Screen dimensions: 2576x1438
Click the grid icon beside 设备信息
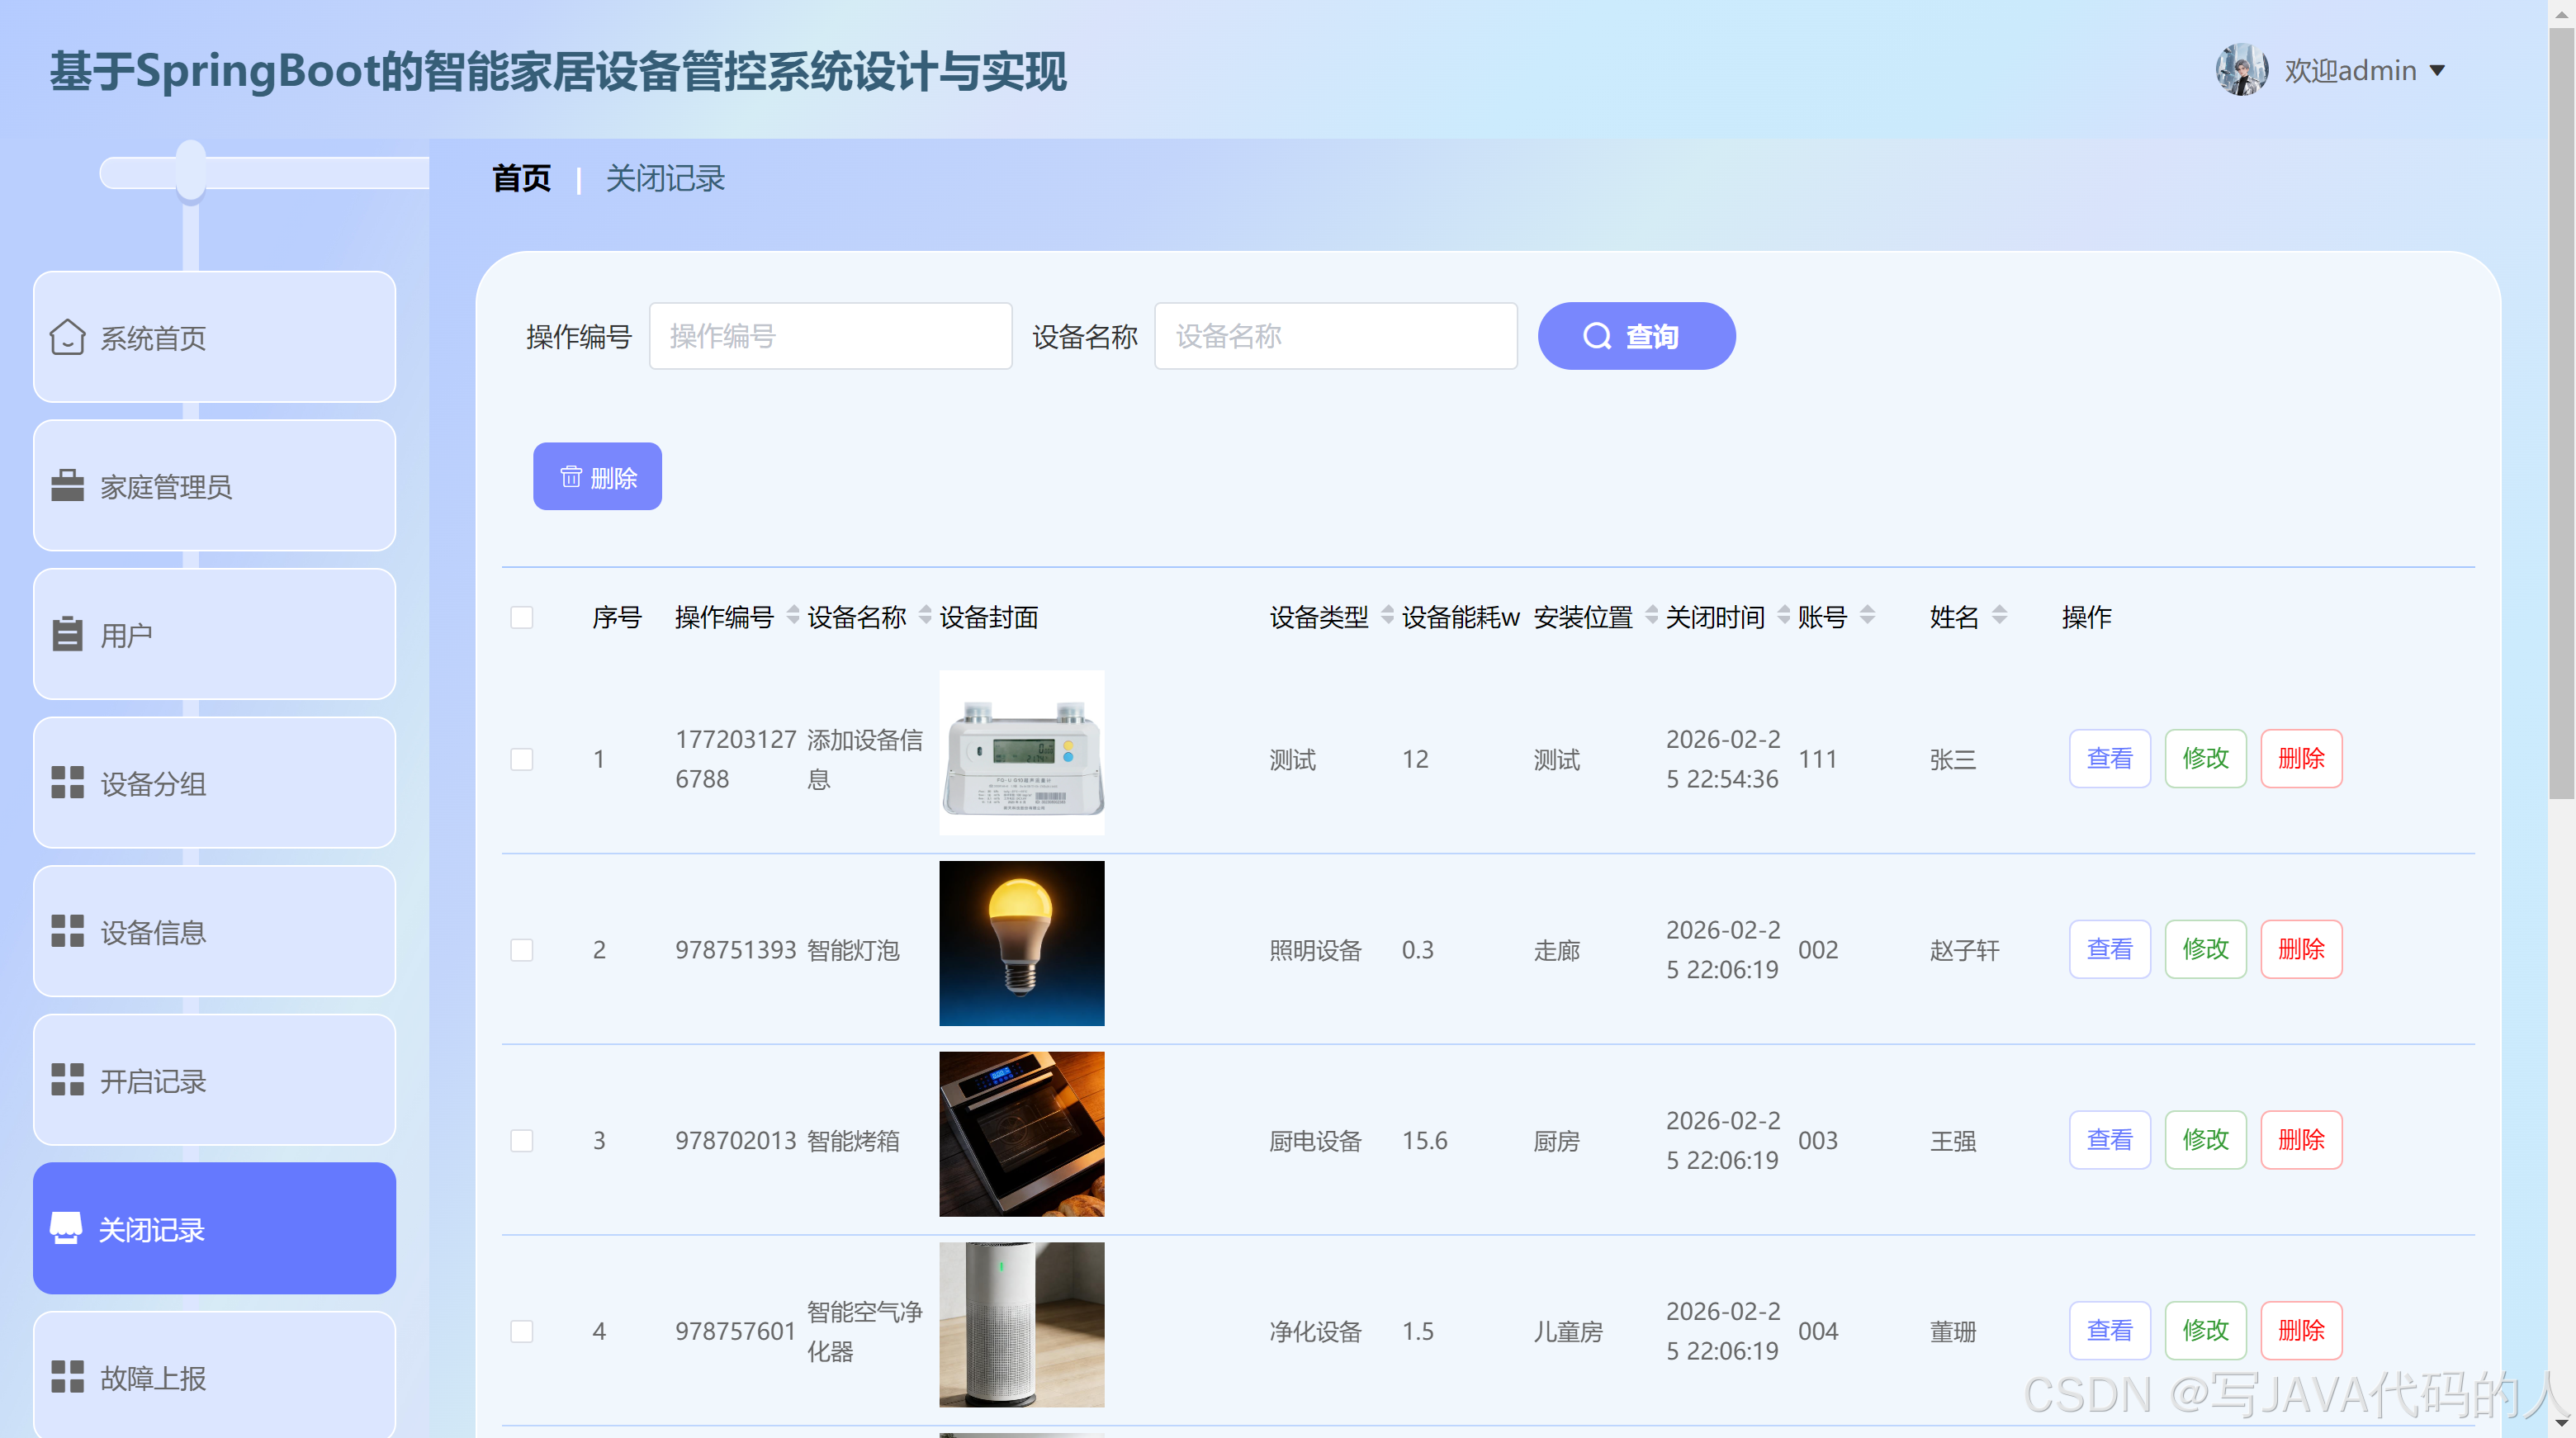tap(67, 931)
